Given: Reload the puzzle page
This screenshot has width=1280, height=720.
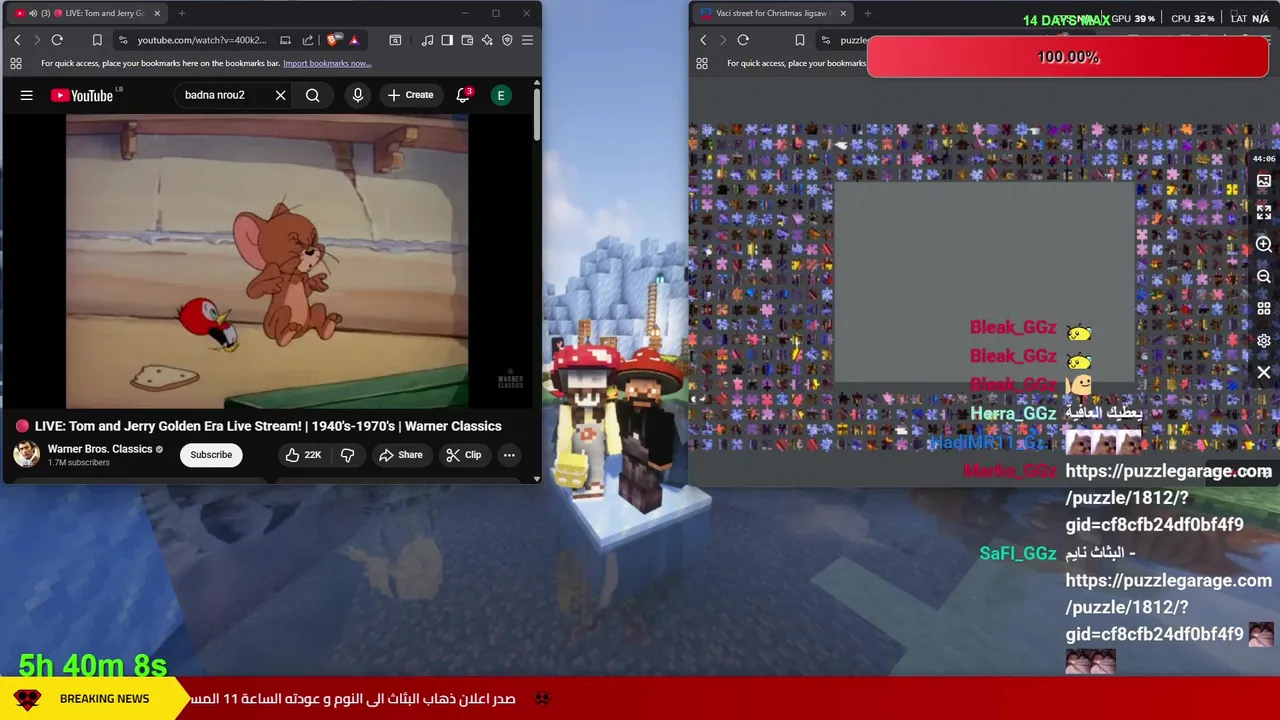Looking at the screenshot, I should (743, 40).
